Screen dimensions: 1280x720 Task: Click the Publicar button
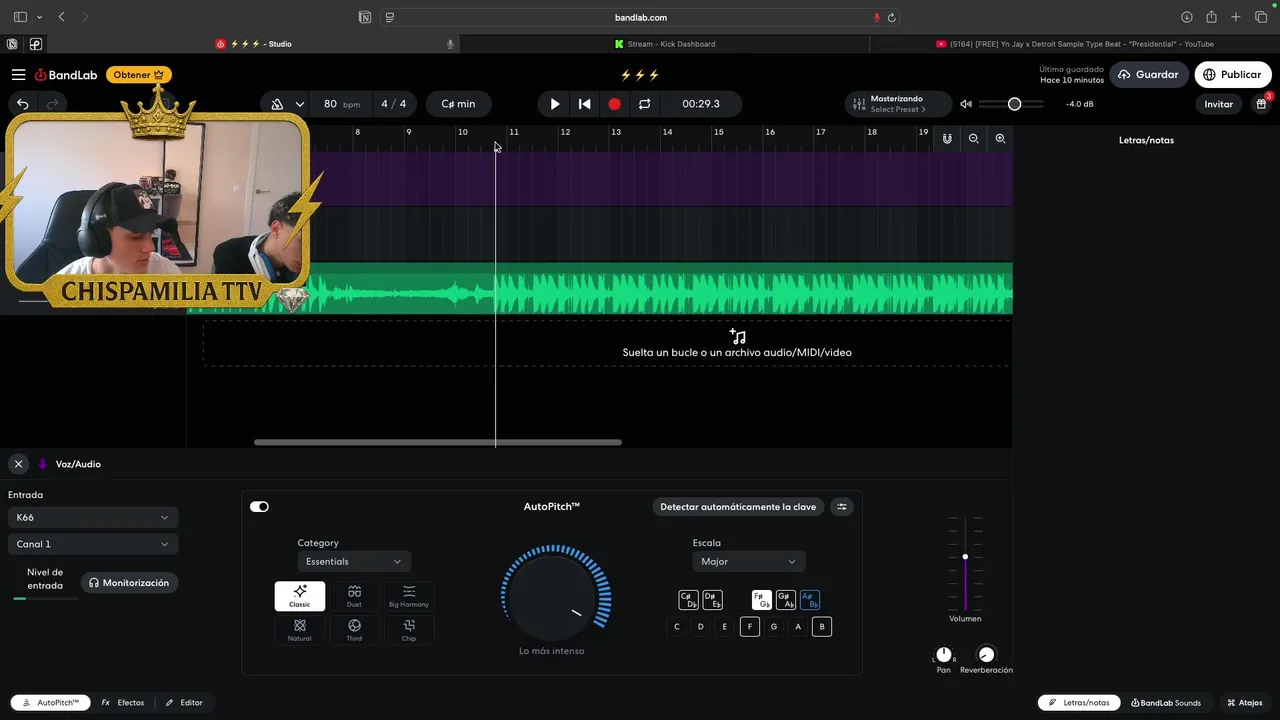1232,75
